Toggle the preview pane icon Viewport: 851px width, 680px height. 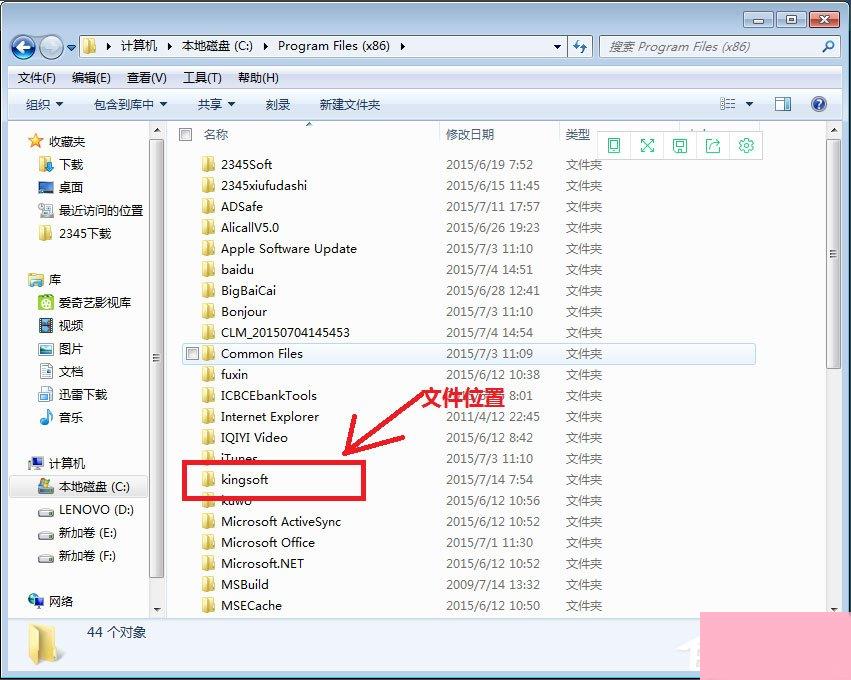tap(783, 104)
